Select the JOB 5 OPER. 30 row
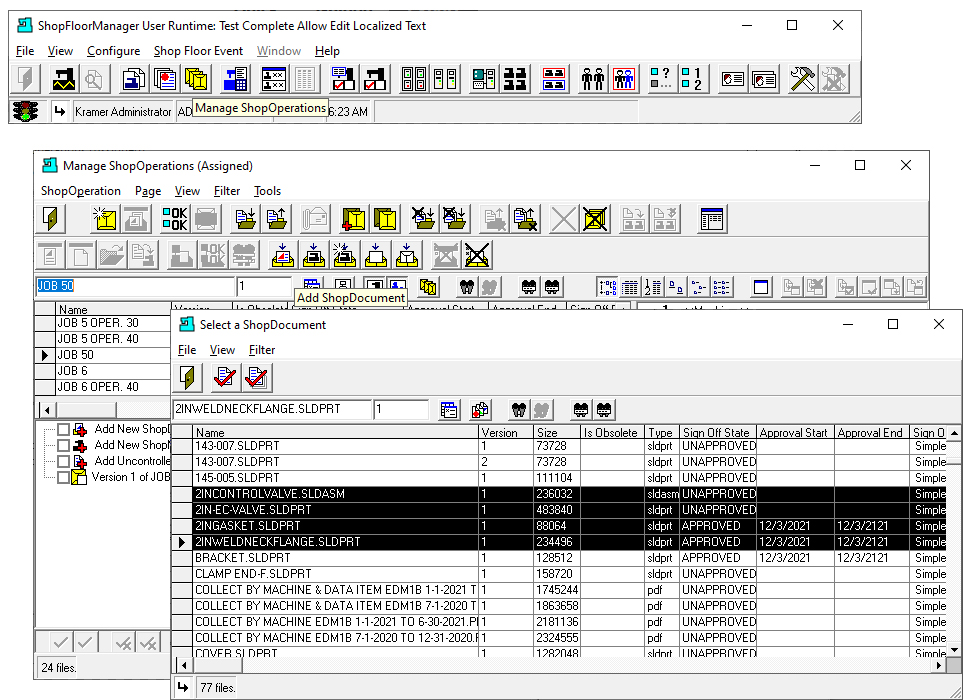 [x=103, y=323]
